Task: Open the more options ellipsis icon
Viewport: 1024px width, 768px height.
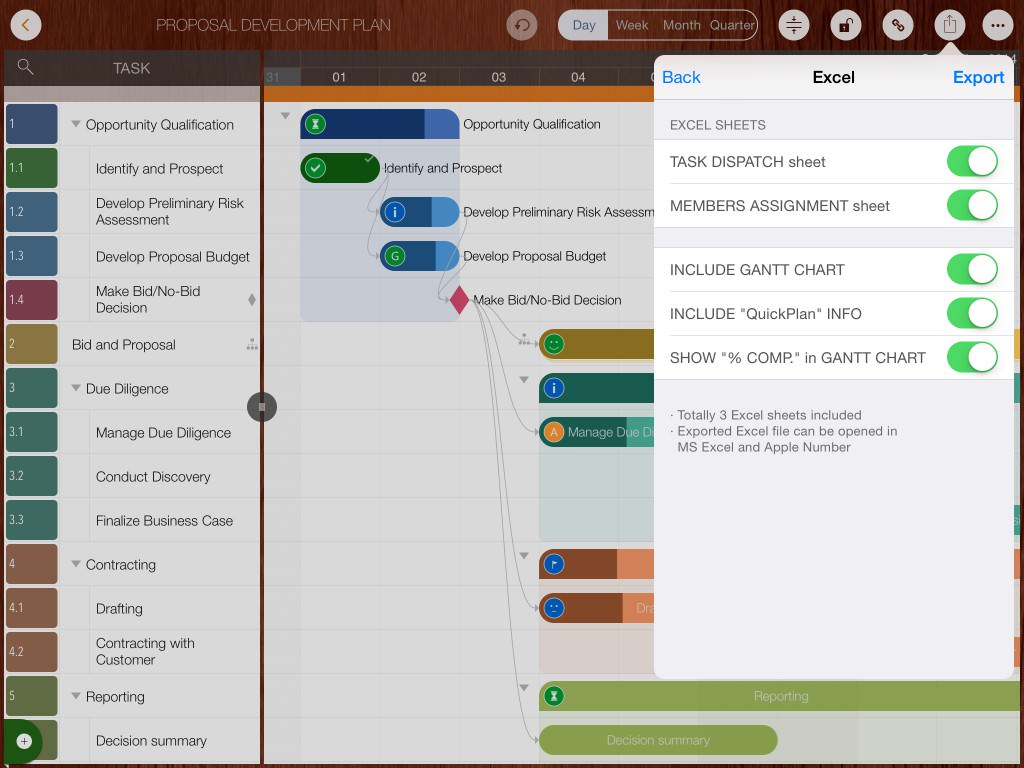Action: tap(996, 25)
